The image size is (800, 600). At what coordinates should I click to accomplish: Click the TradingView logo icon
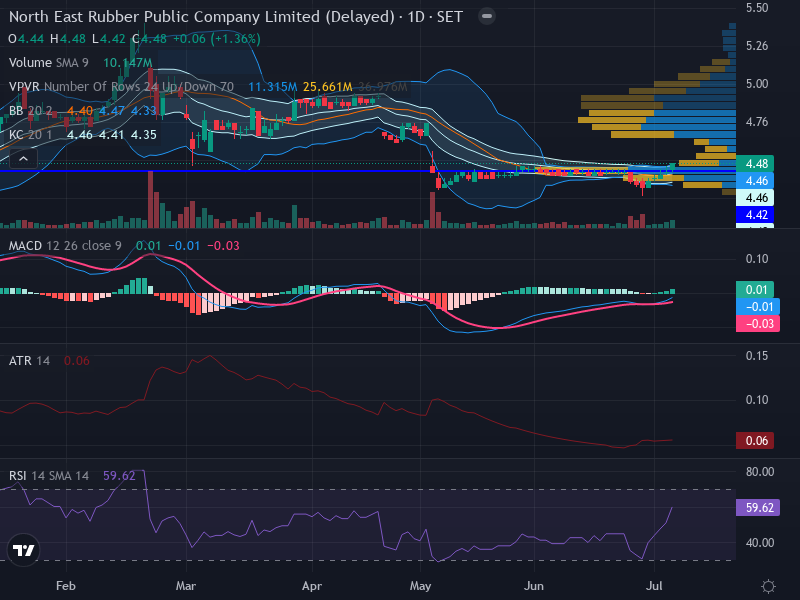point(23,550)
